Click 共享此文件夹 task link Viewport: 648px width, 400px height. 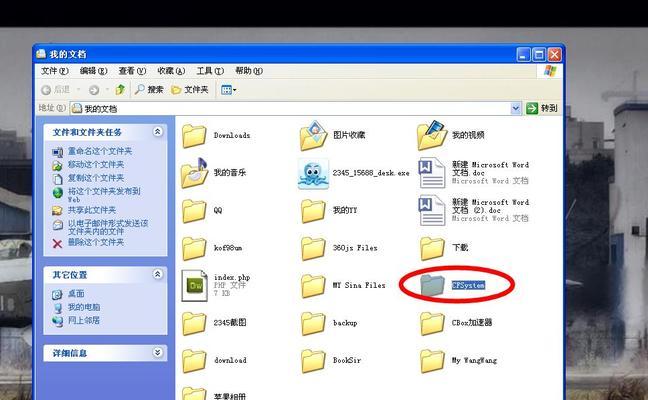click(x=92, y=210)
